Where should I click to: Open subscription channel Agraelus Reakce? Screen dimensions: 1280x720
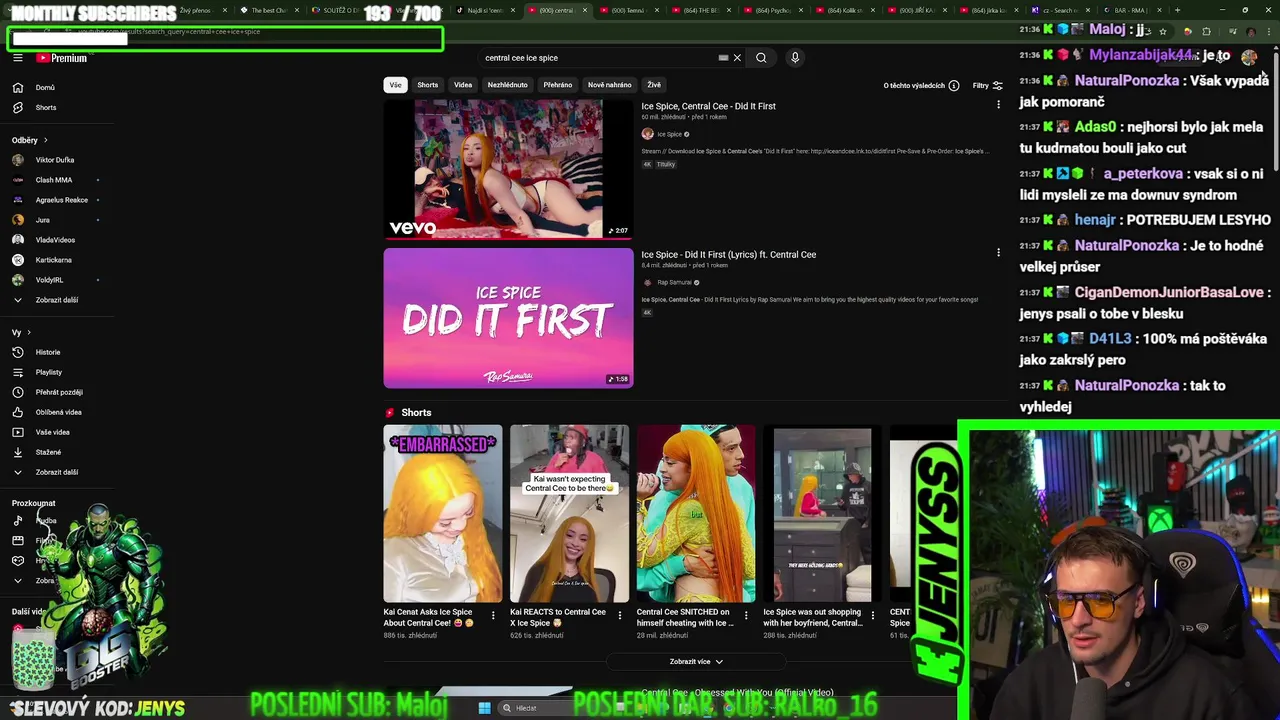coord(62,200)
